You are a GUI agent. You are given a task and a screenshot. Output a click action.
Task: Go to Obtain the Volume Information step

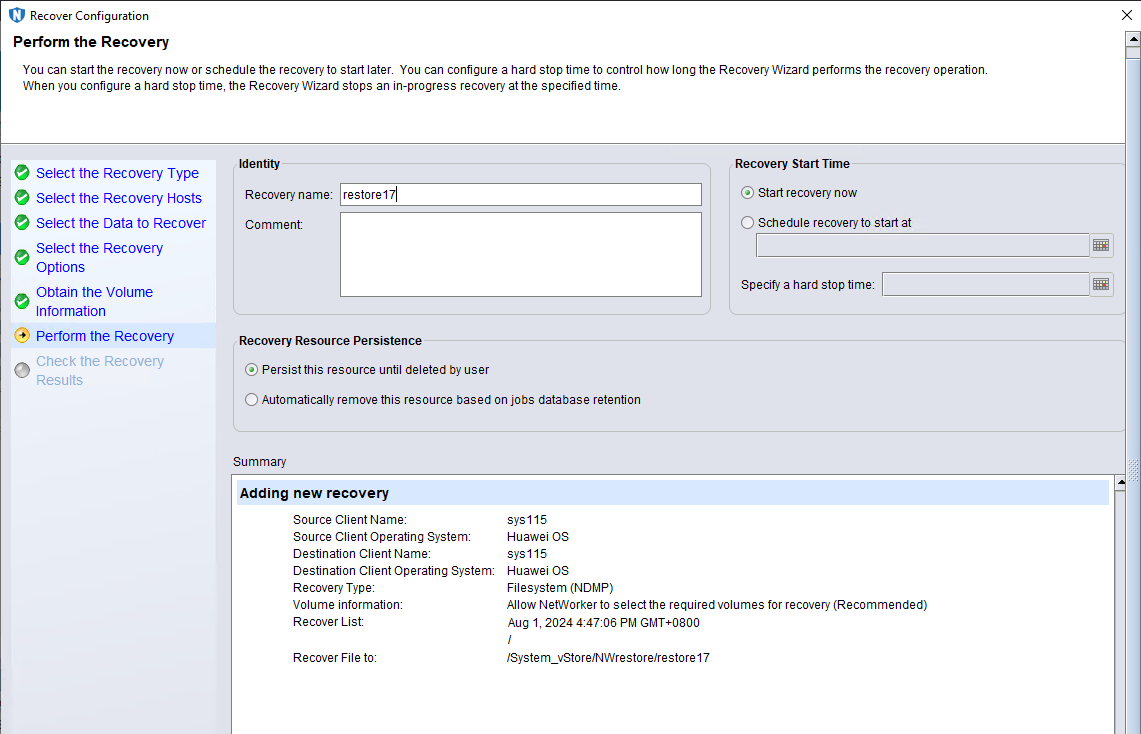95,301
